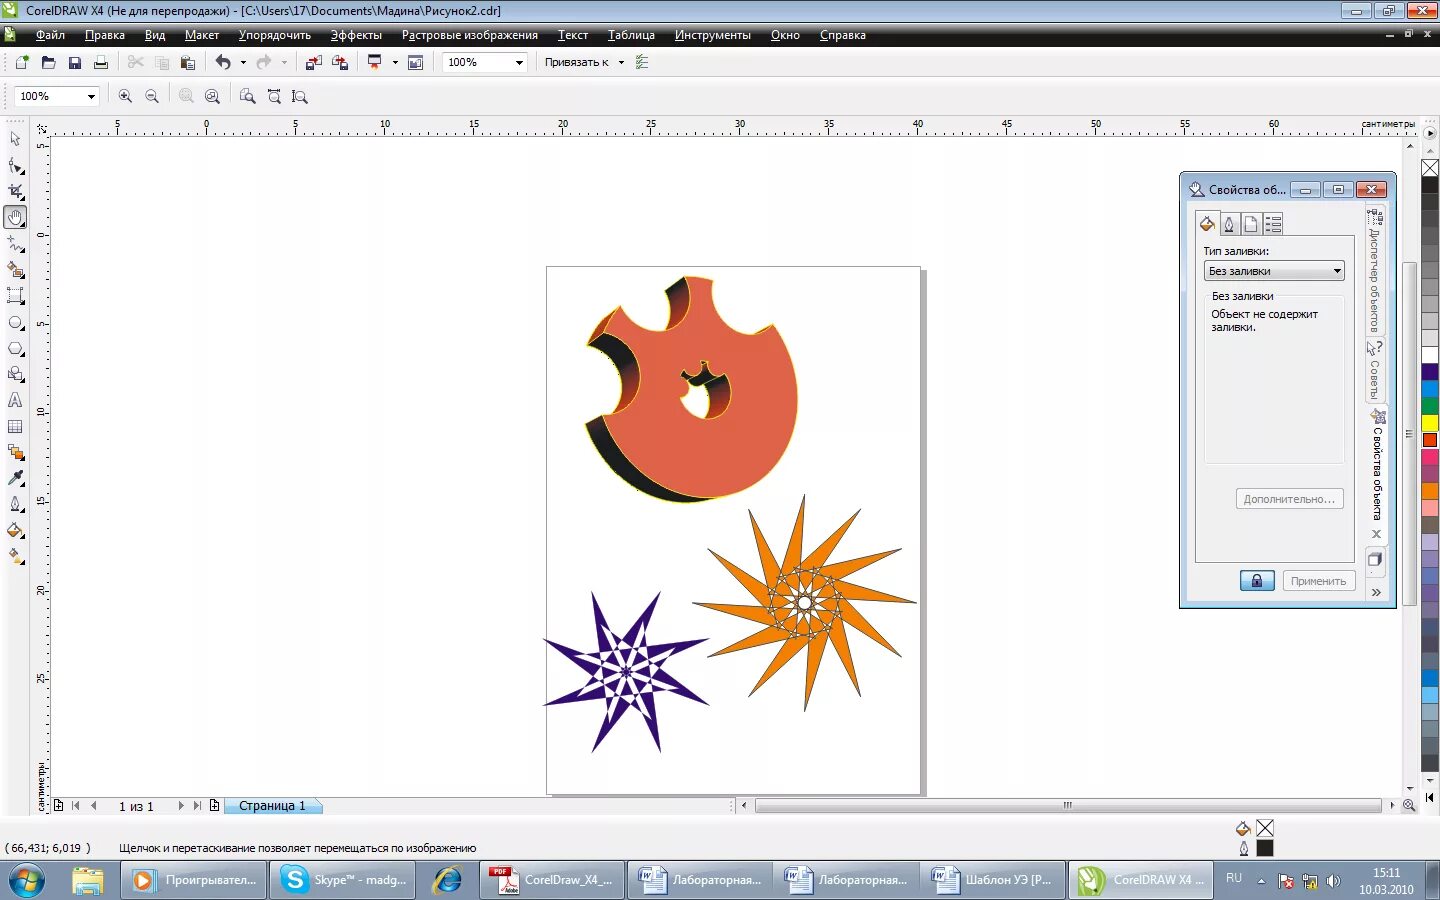
Task: Expand docker tabs double-chevron
Action: [x=1376, y=592]
